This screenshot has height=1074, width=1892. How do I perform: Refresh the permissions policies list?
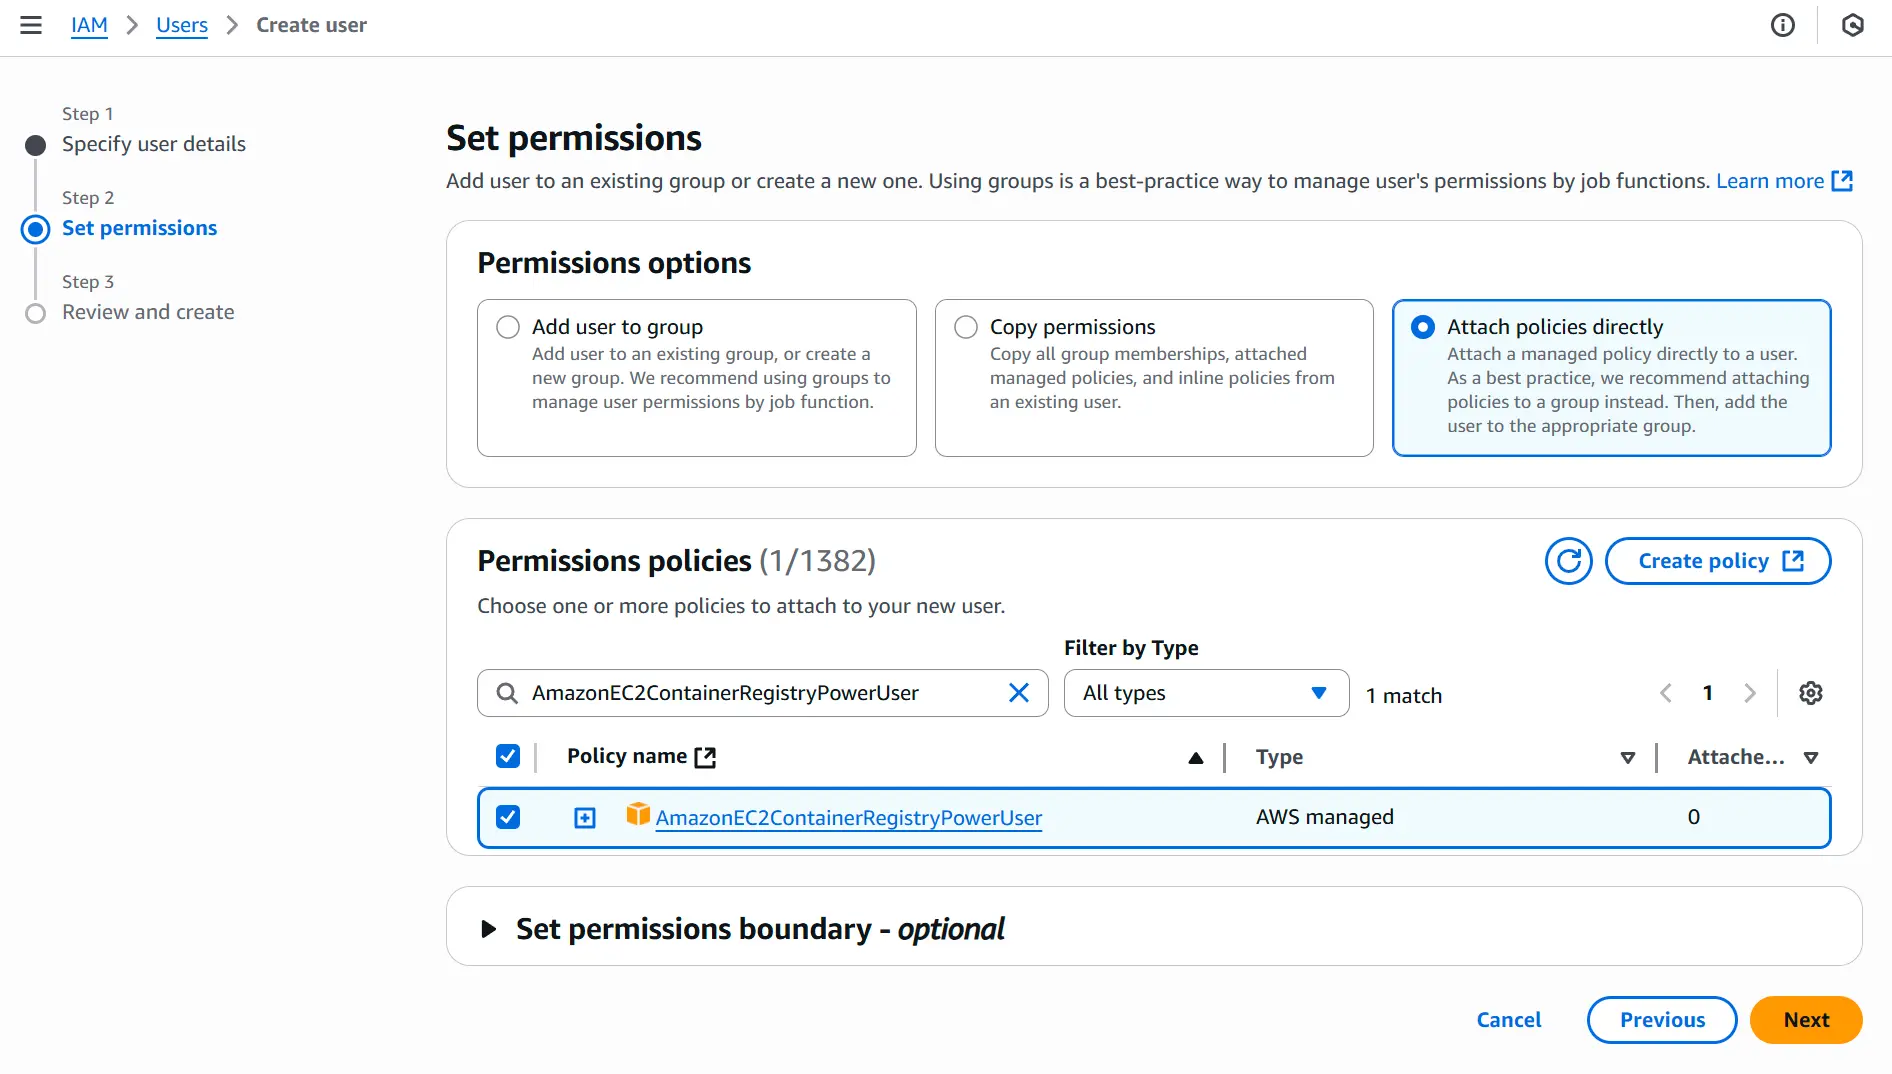pyautogui.click(x=1568, y=561)
